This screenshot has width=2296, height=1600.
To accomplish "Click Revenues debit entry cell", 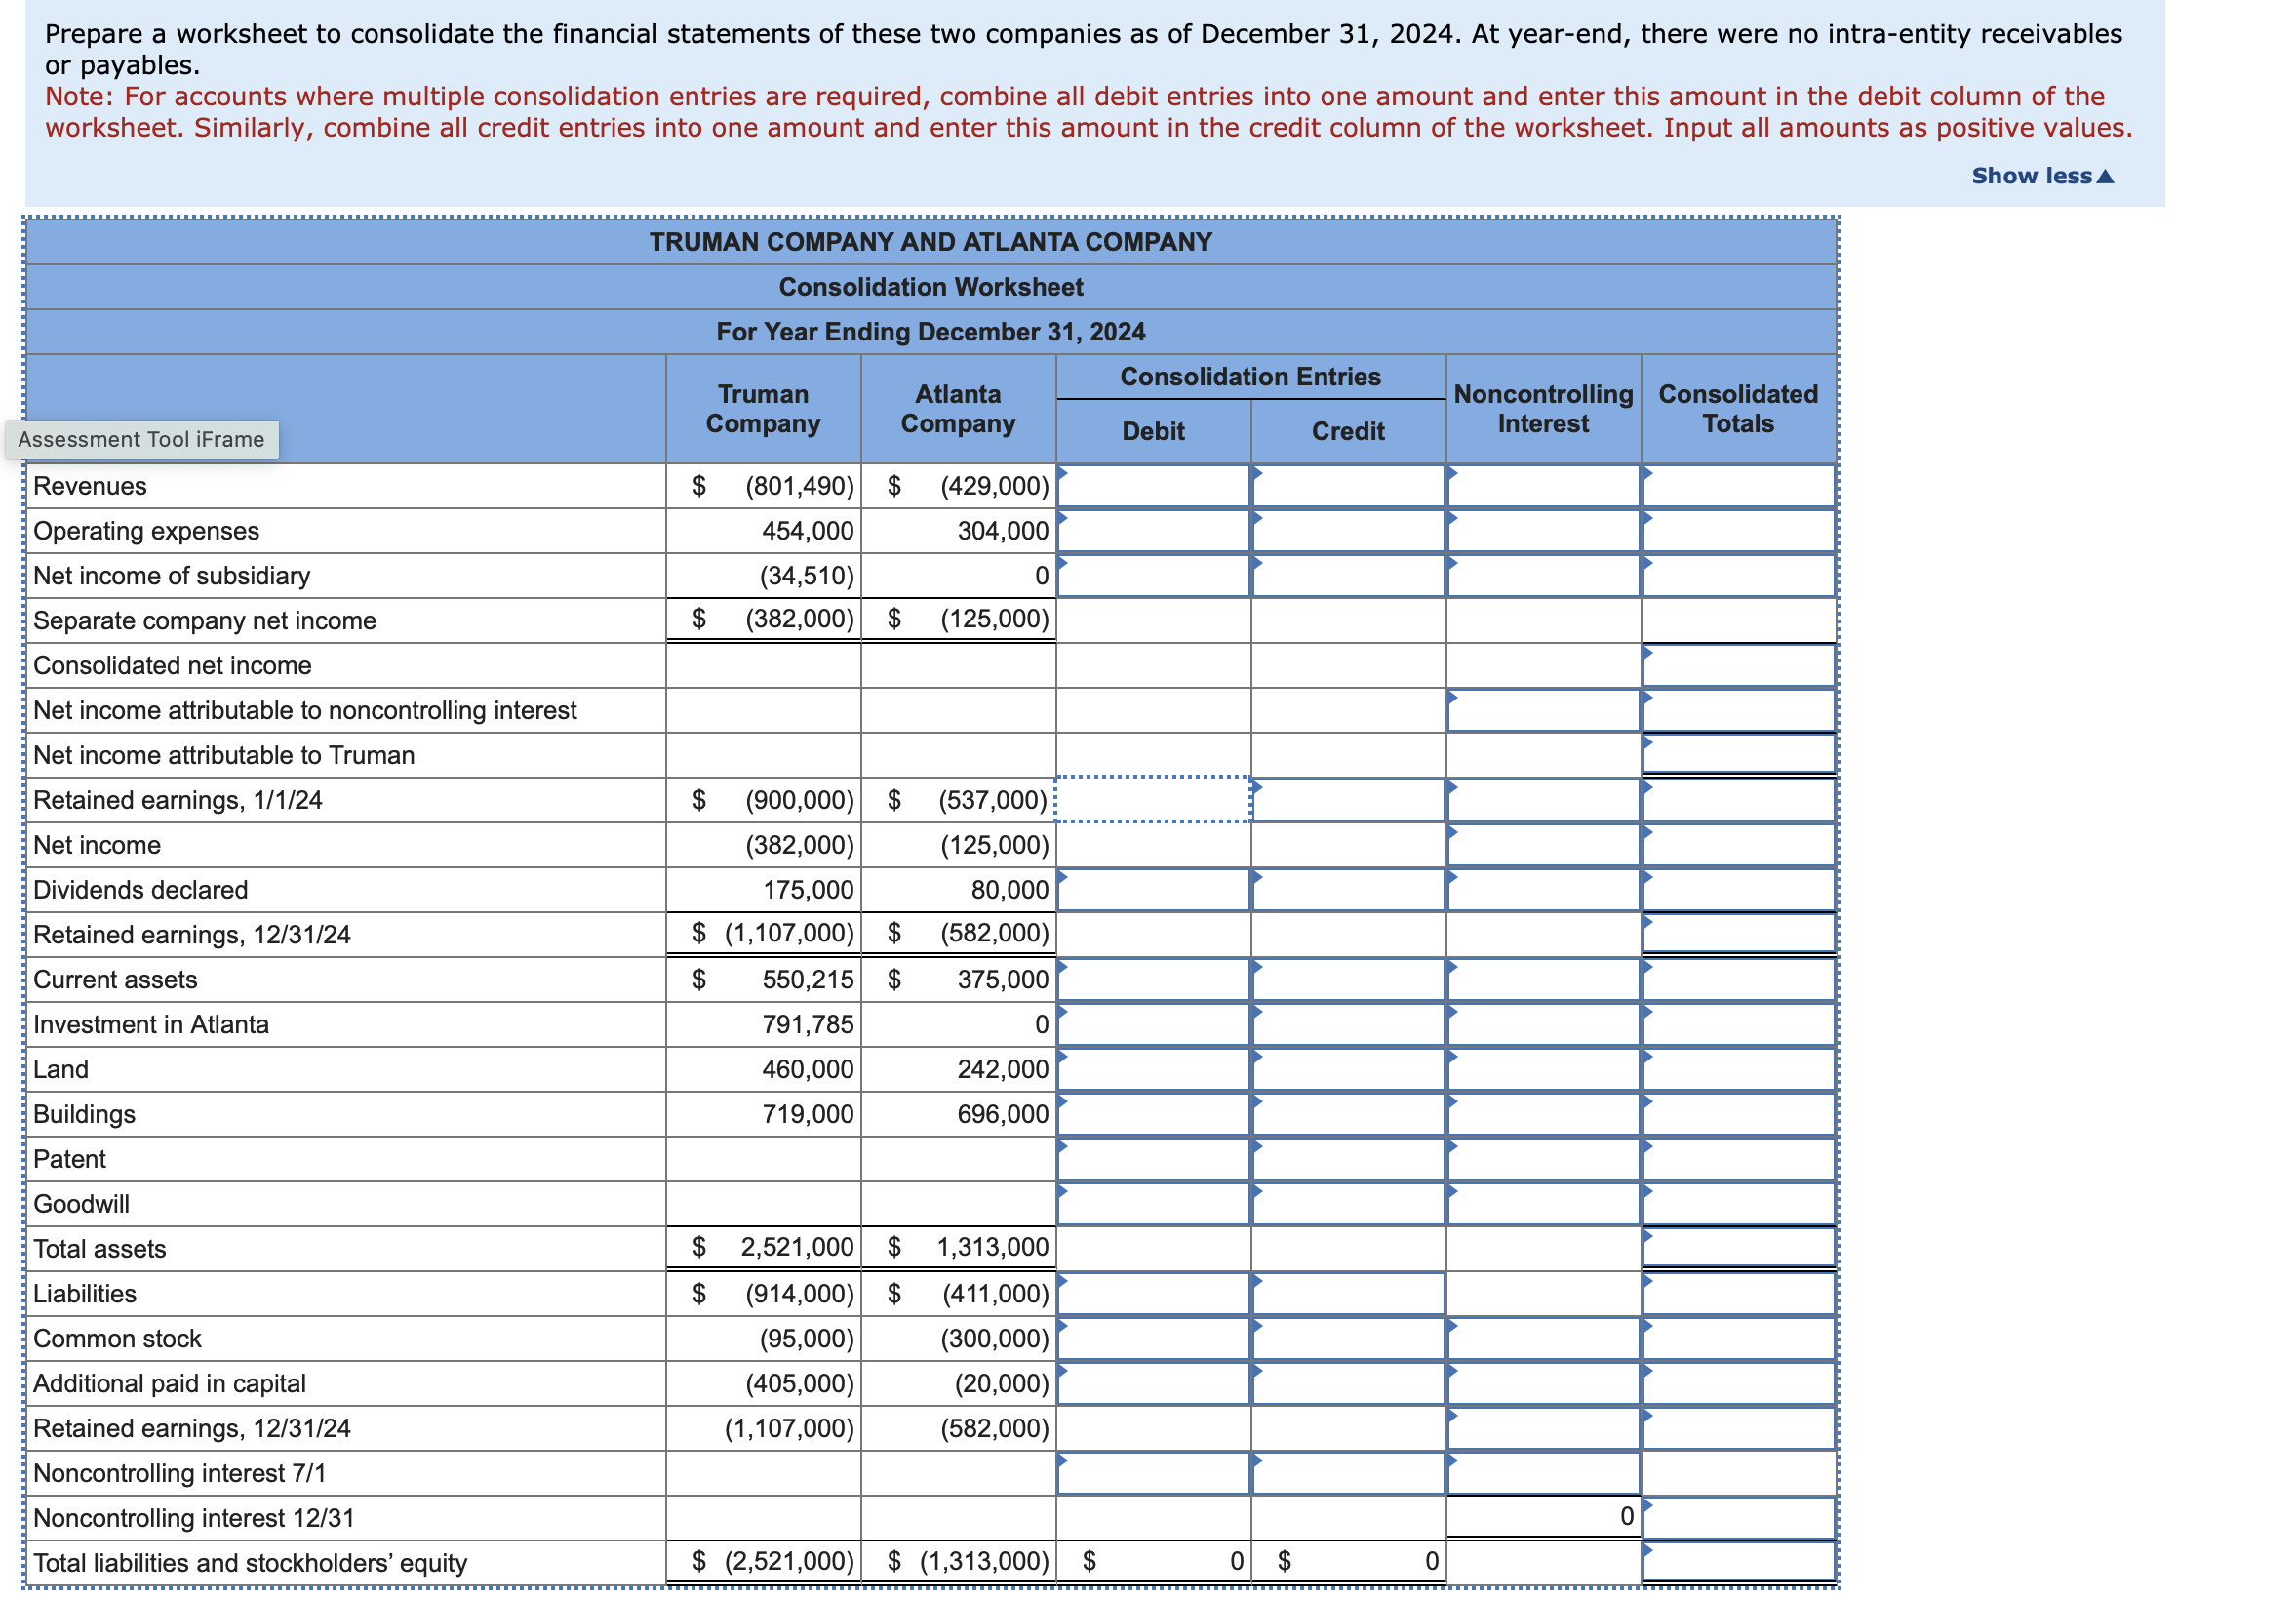I will coord(1153,486).
